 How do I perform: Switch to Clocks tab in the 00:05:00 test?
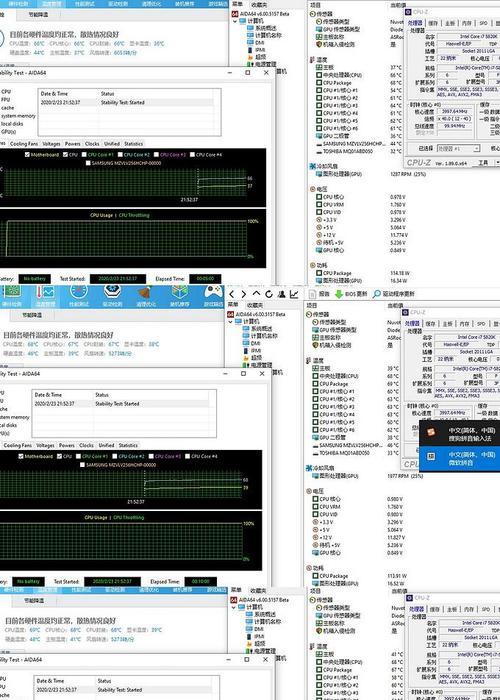[x=92, y=144]
